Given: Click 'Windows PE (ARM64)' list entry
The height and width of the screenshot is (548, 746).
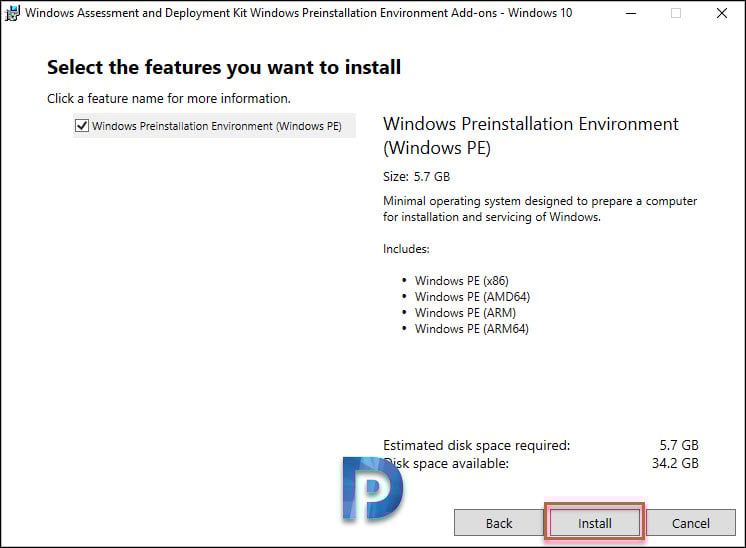Looking at the screenshot, I should pos(471,329).
